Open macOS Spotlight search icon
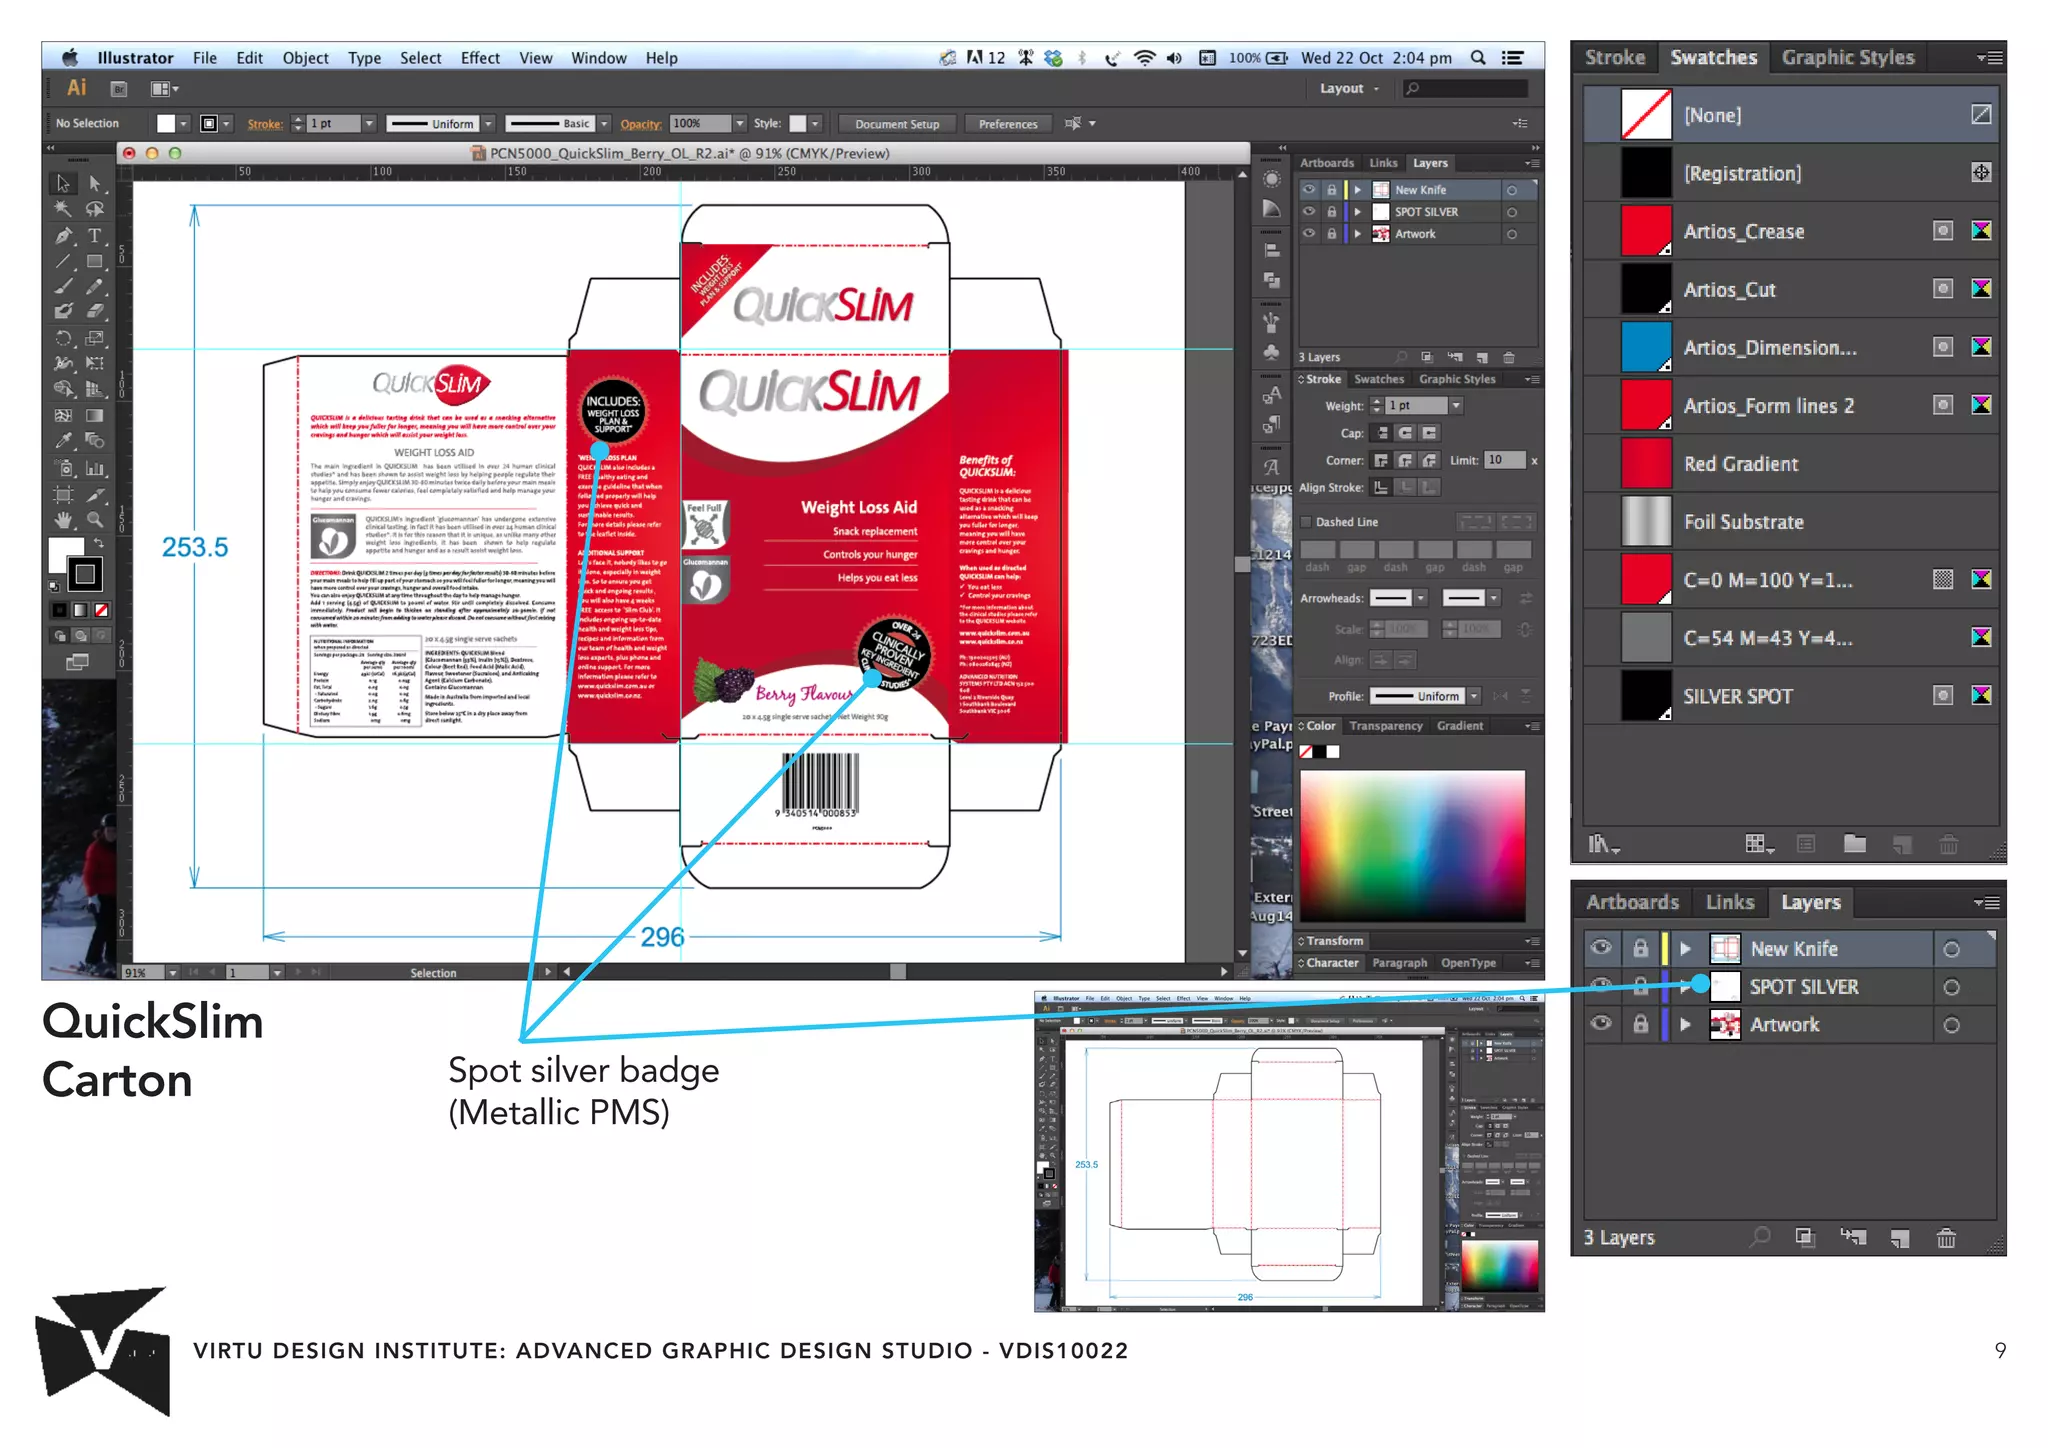 coord(1477,58)
